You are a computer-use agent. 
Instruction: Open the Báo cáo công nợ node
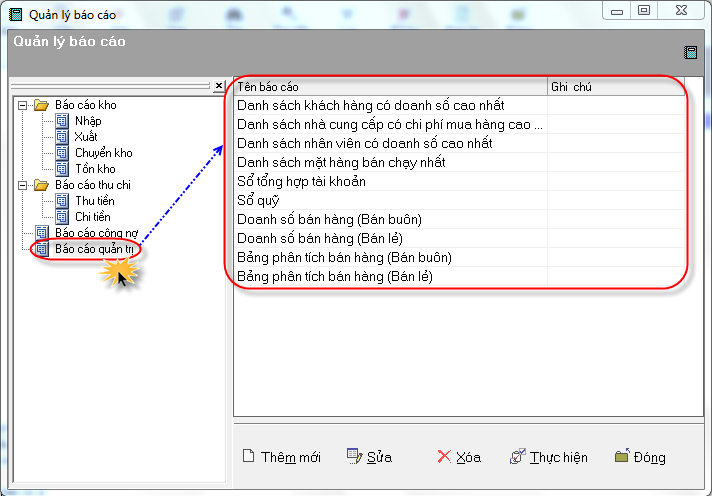tap(96, 233)
